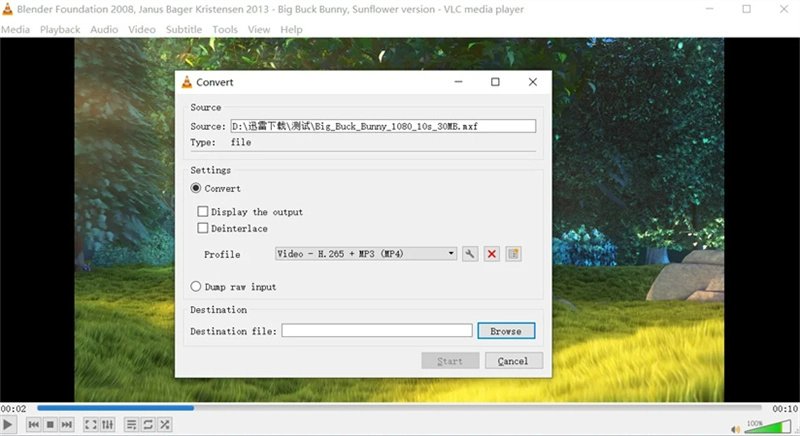Toggle the playlist view icon
800x436 pixels.
pyautogui.click(x=131, y=424)
